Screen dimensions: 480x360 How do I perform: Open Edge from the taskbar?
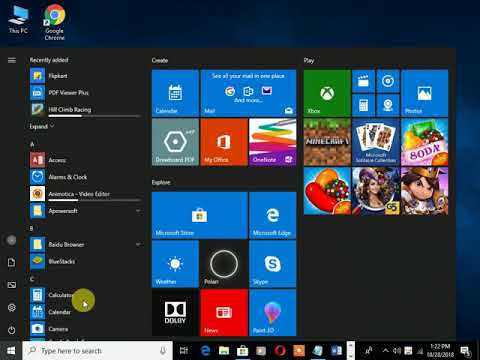(x=205, y=351)
